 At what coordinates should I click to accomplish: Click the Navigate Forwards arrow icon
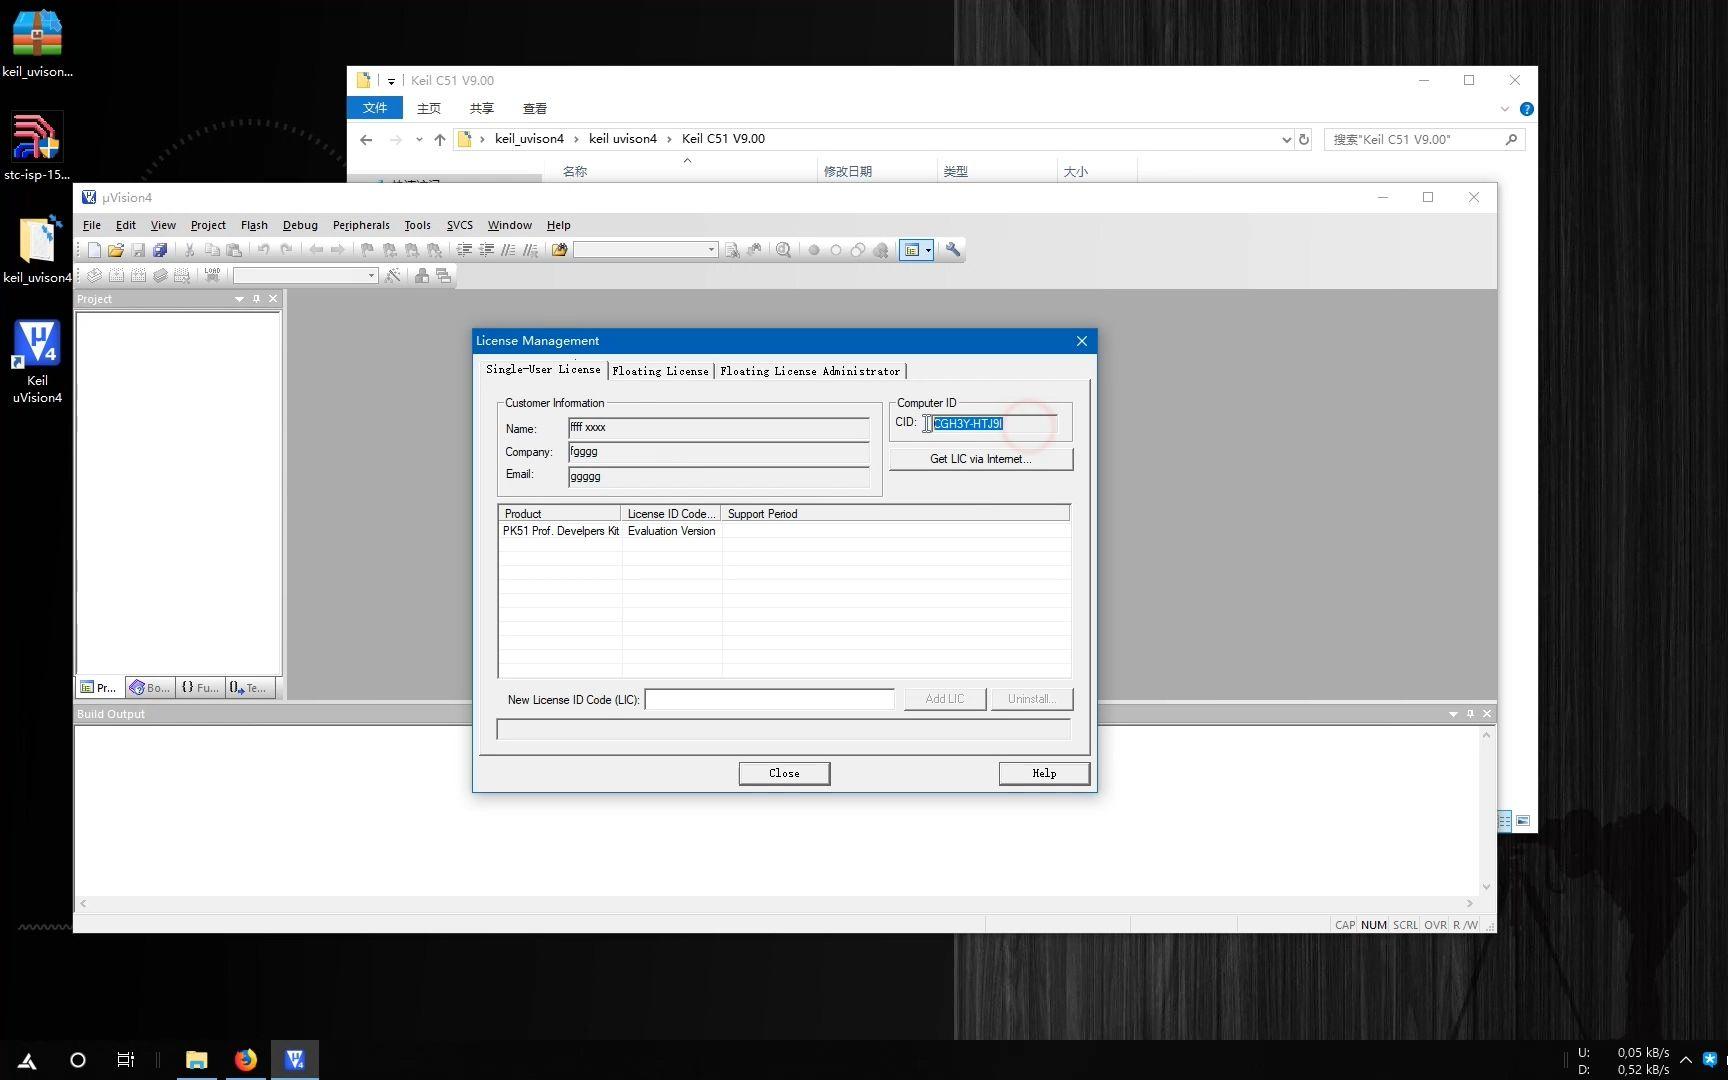click(338, 250)
